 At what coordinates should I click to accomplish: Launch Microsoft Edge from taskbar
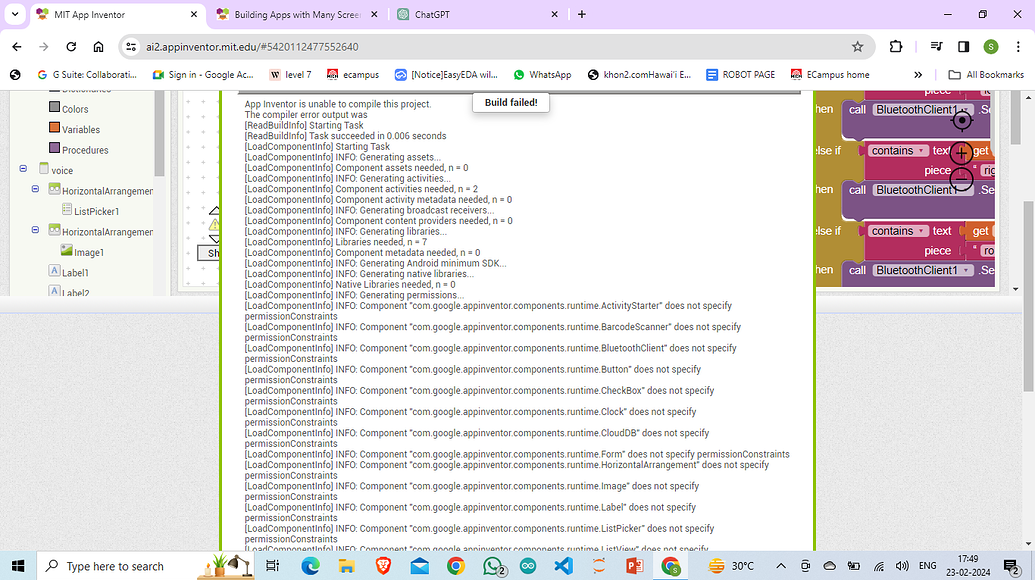310,566
